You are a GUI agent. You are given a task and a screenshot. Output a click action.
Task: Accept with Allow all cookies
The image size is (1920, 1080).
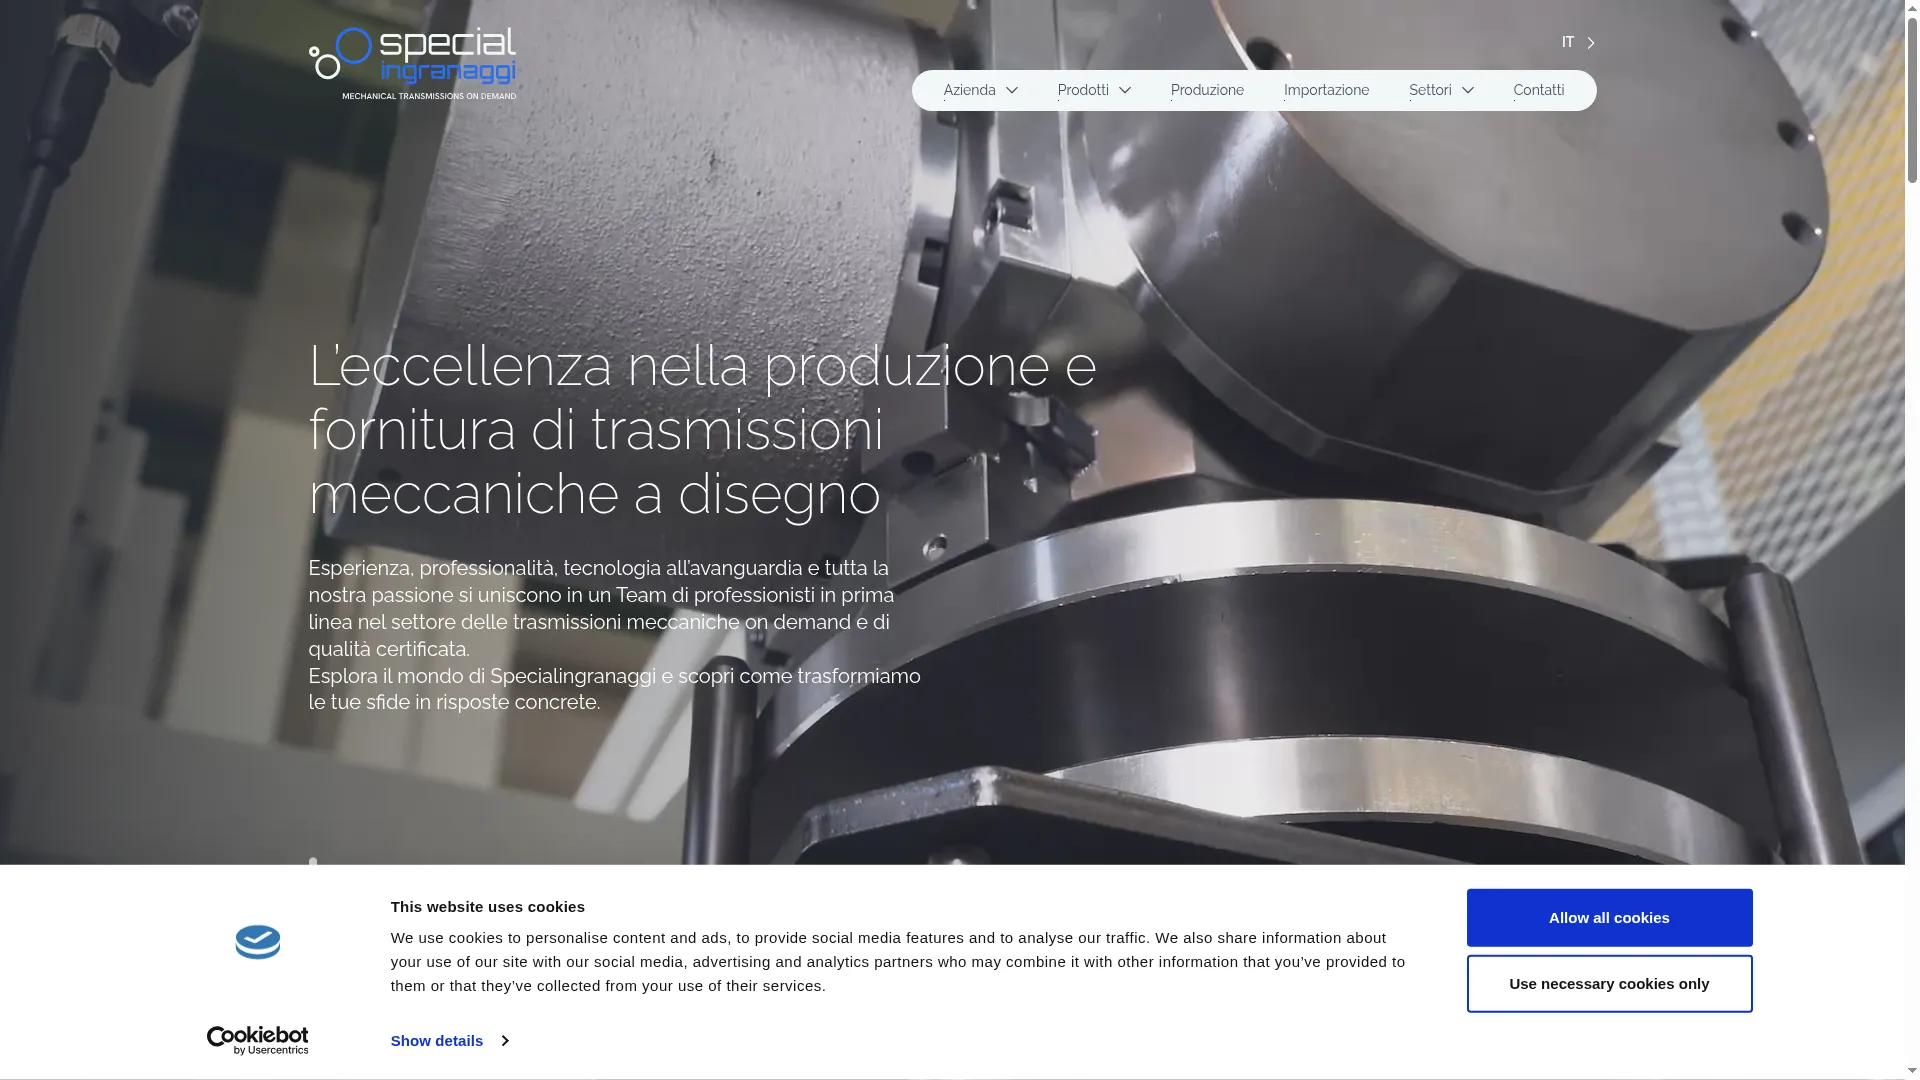(1609, 917)
